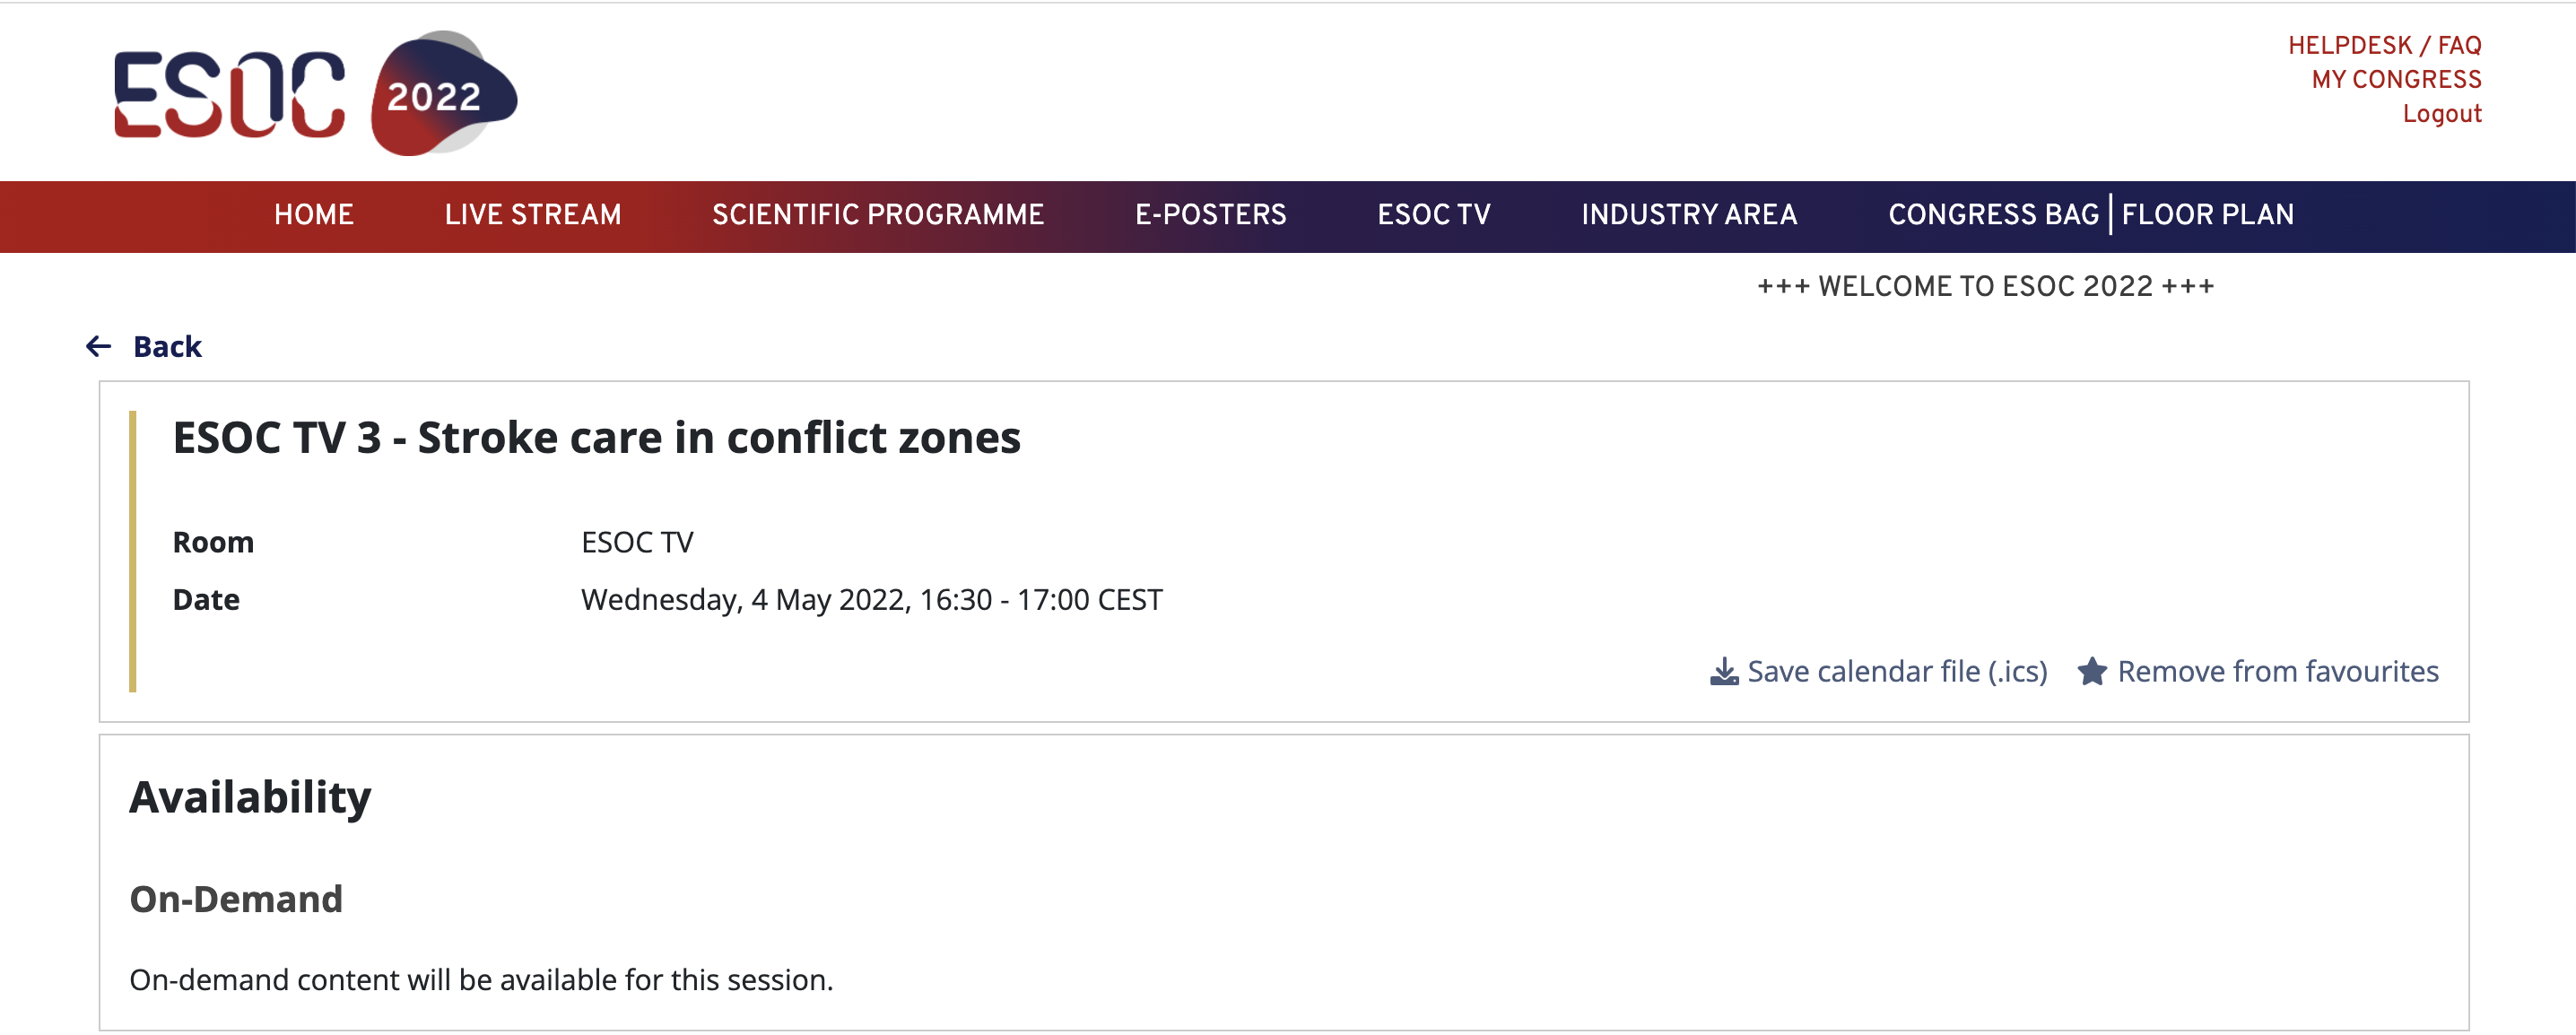The width and height of the screenshot is (2576, 1035).
Task: Click the back arrow icon
Action: [x=98, y=346]
